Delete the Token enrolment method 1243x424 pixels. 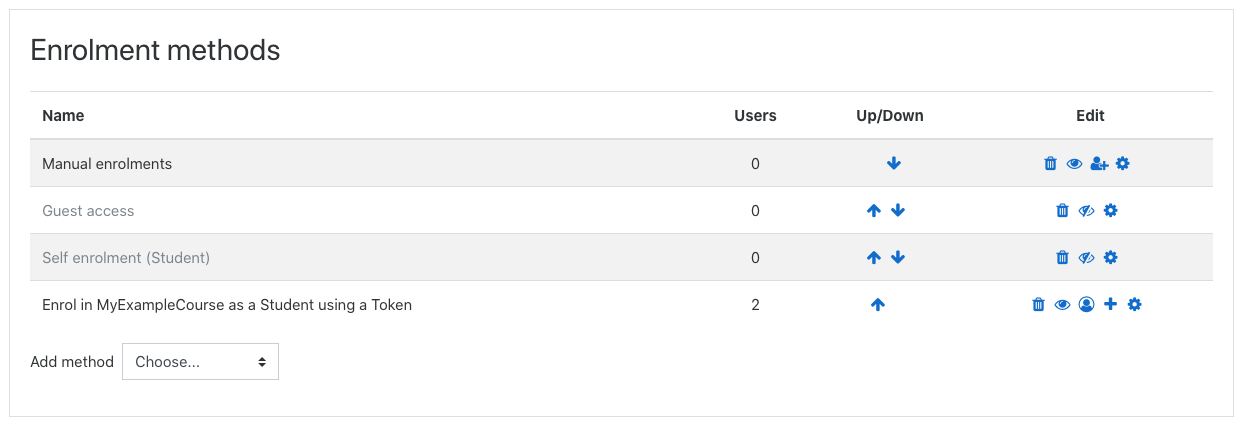click(x=1038, y=304)
